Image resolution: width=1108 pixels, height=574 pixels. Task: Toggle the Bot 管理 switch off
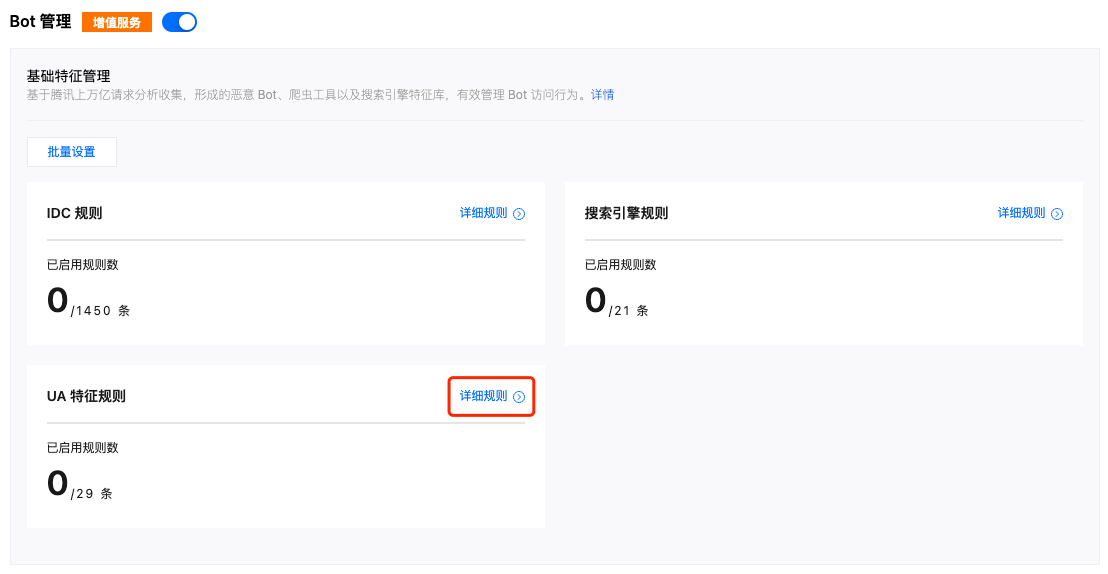[x=179, y=22]
